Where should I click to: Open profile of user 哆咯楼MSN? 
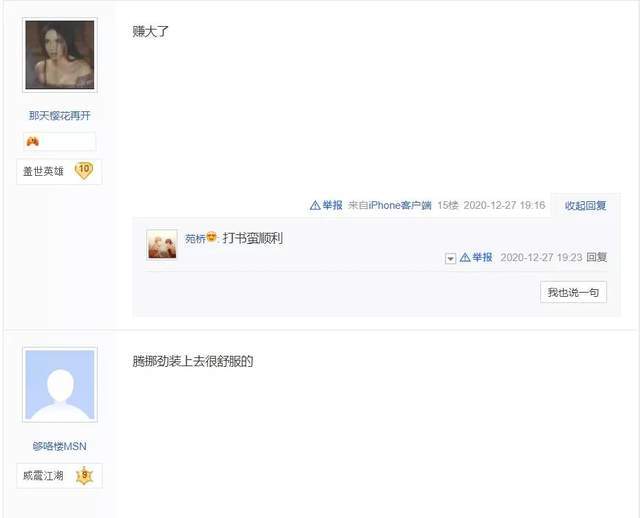tap(60, 446)
